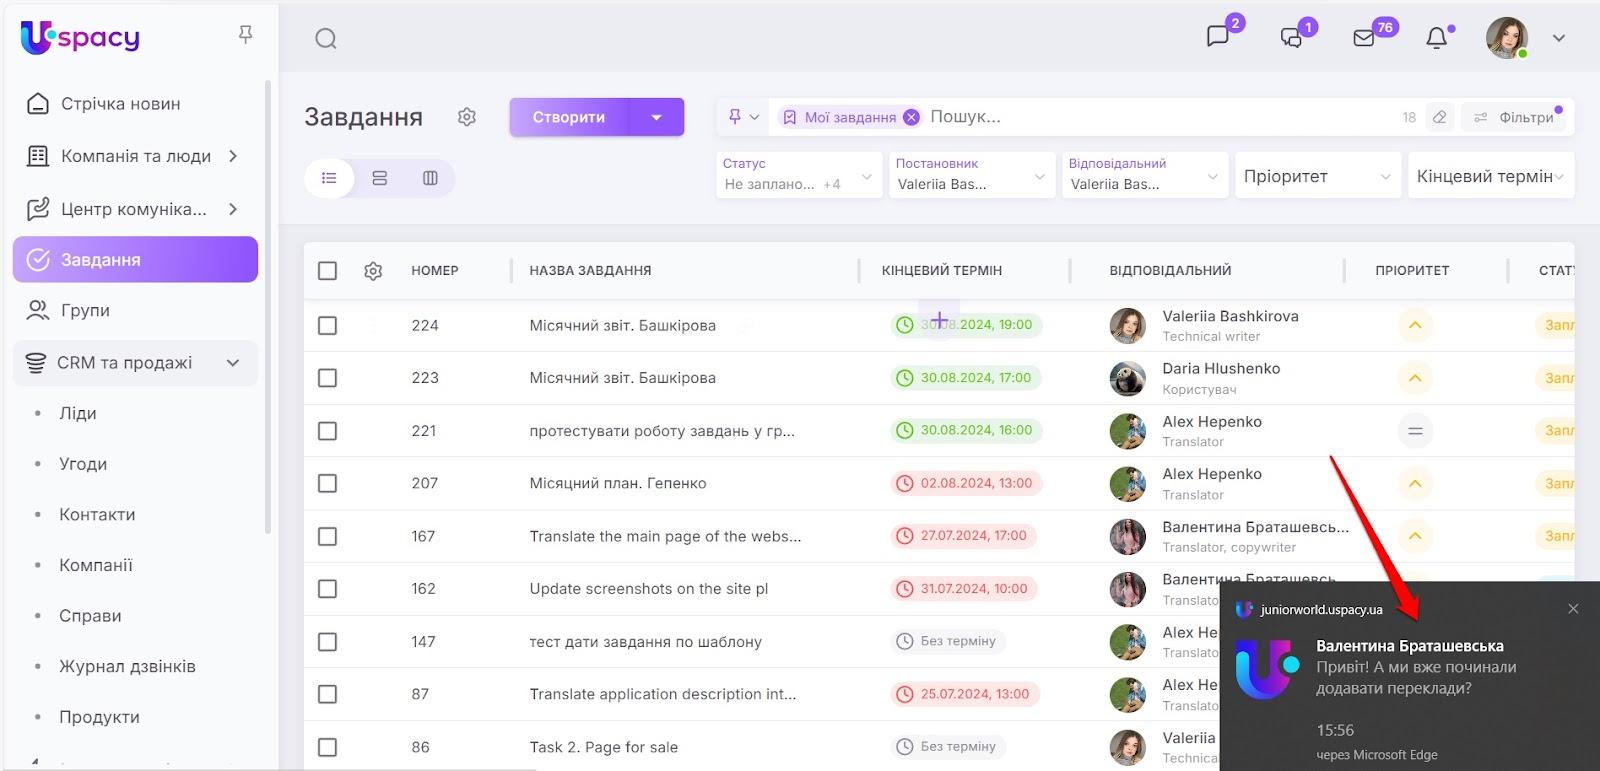Remove the Мої завдання filter chip
Screen dimensions: 1600x771
pos(911,117)
